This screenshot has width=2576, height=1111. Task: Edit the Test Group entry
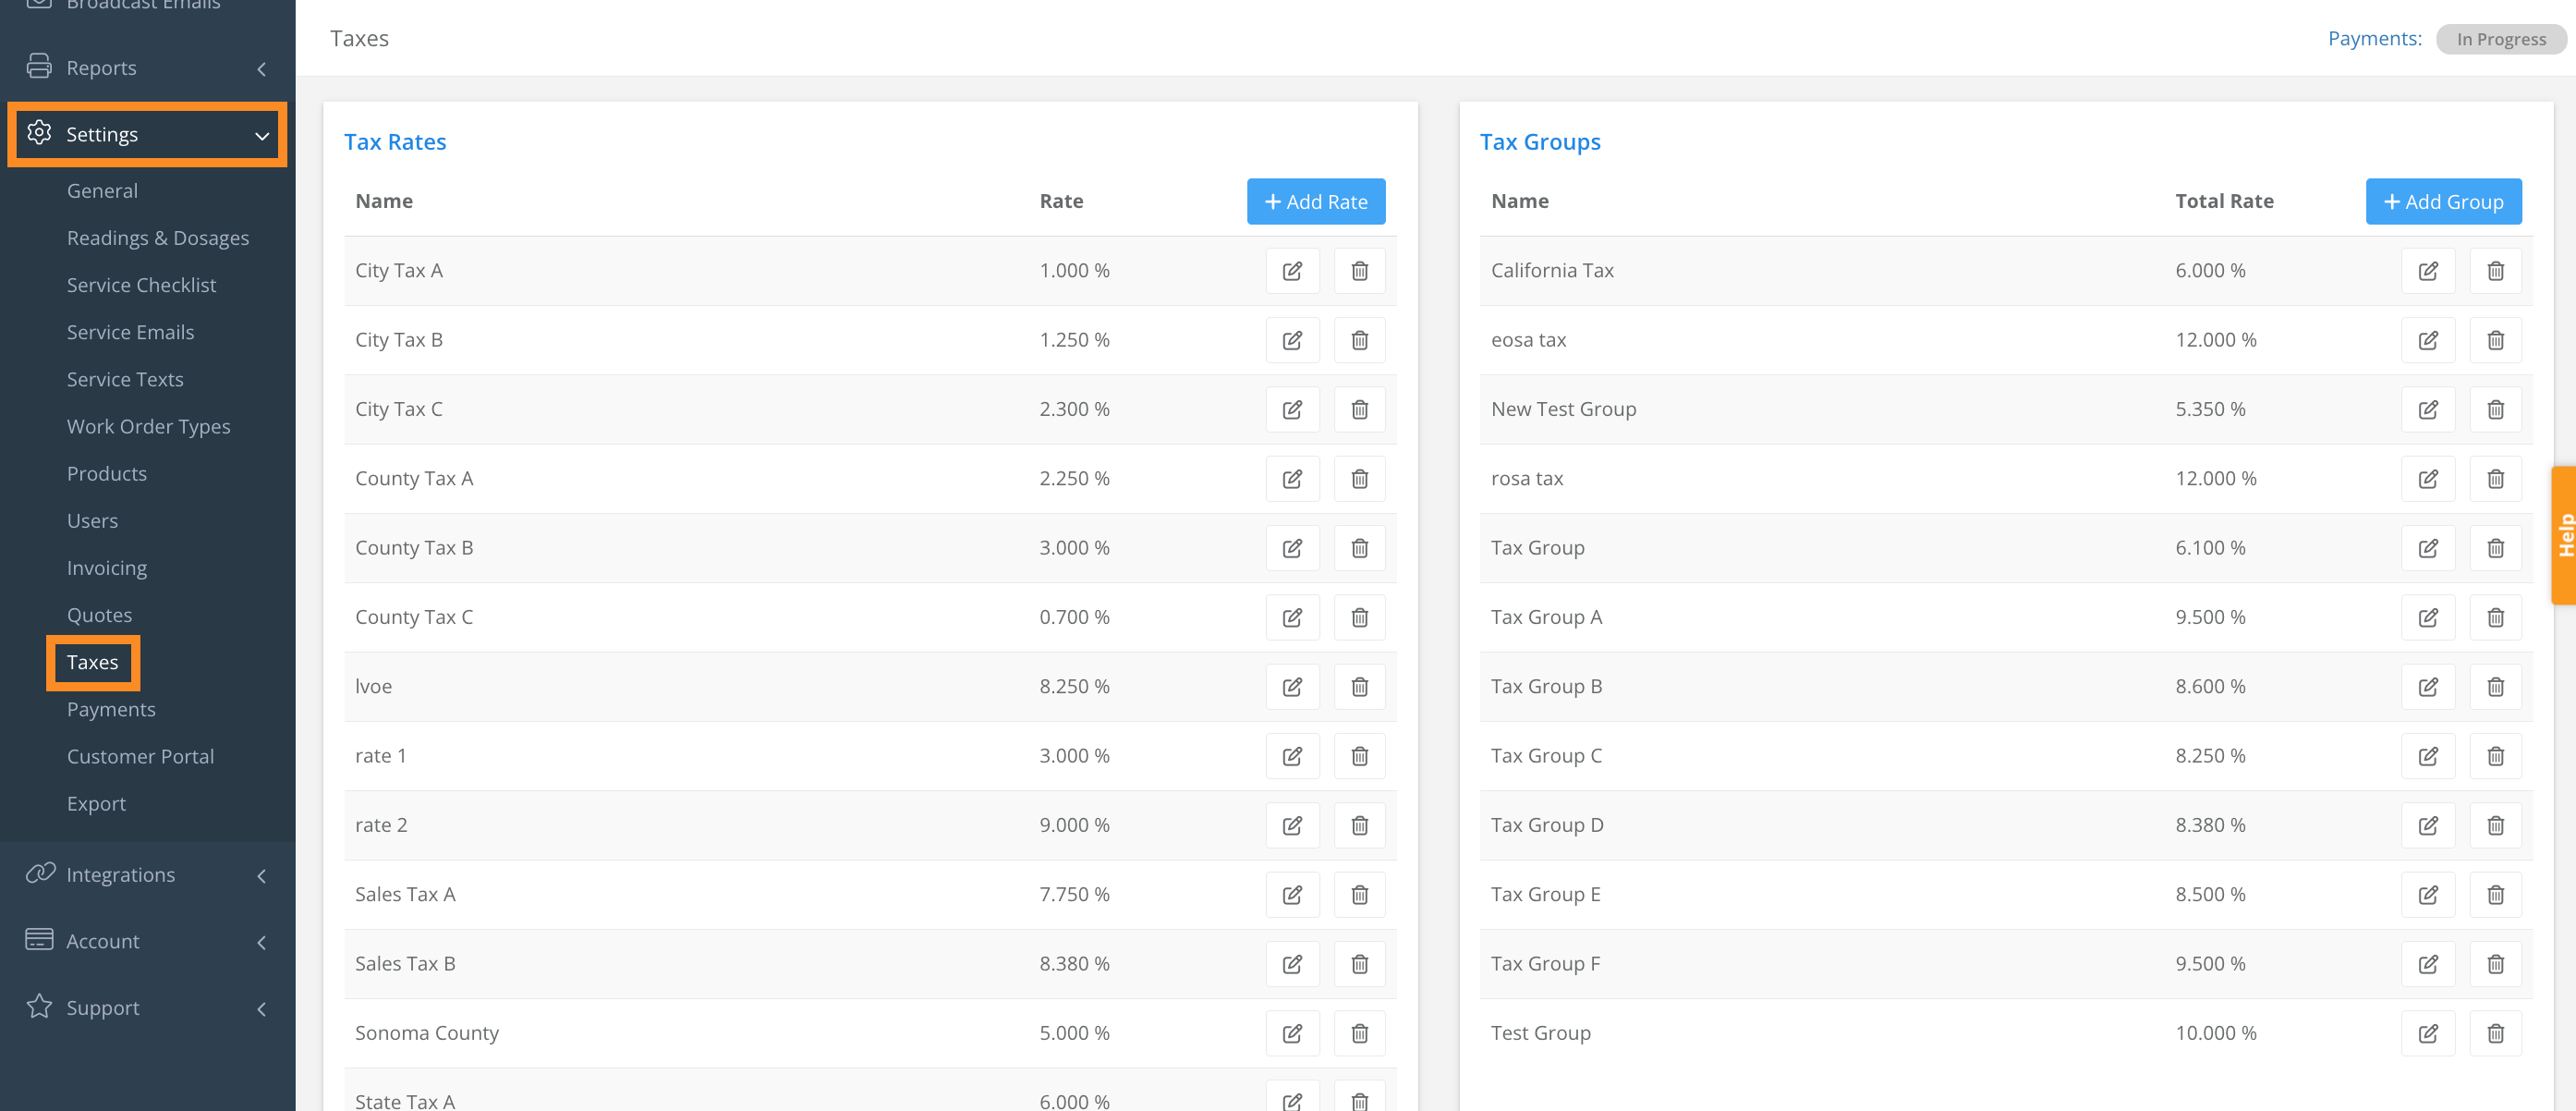tap(2428, 1033)
